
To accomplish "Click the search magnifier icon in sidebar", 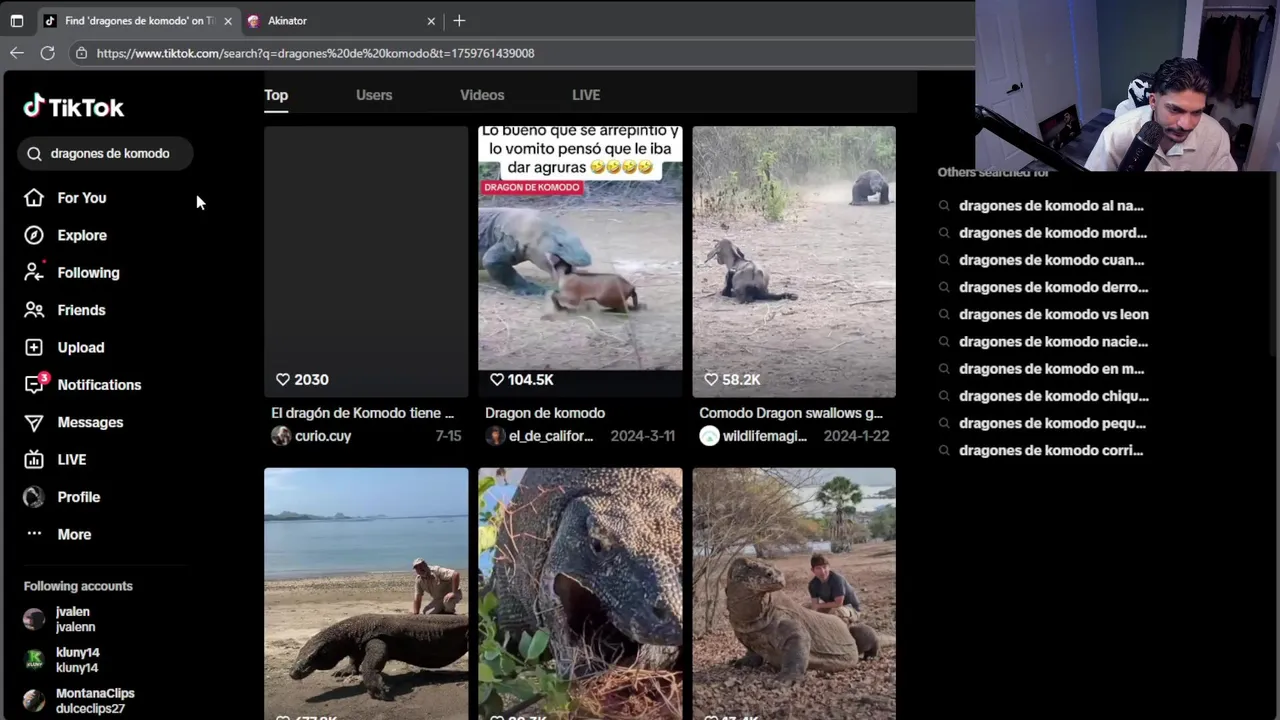I will (x=34, y=154).
